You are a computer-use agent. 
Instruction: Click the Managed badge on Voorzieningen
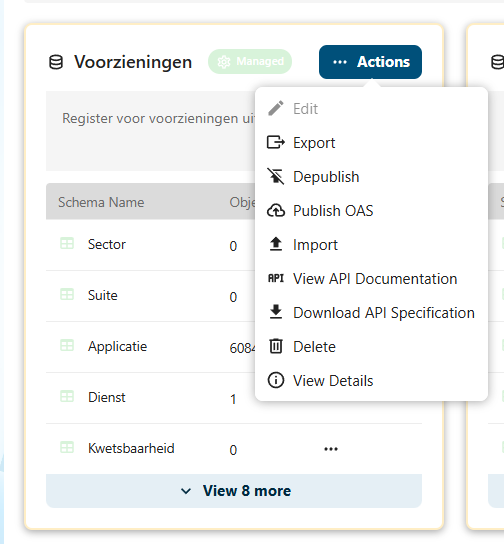coord(250,61)
